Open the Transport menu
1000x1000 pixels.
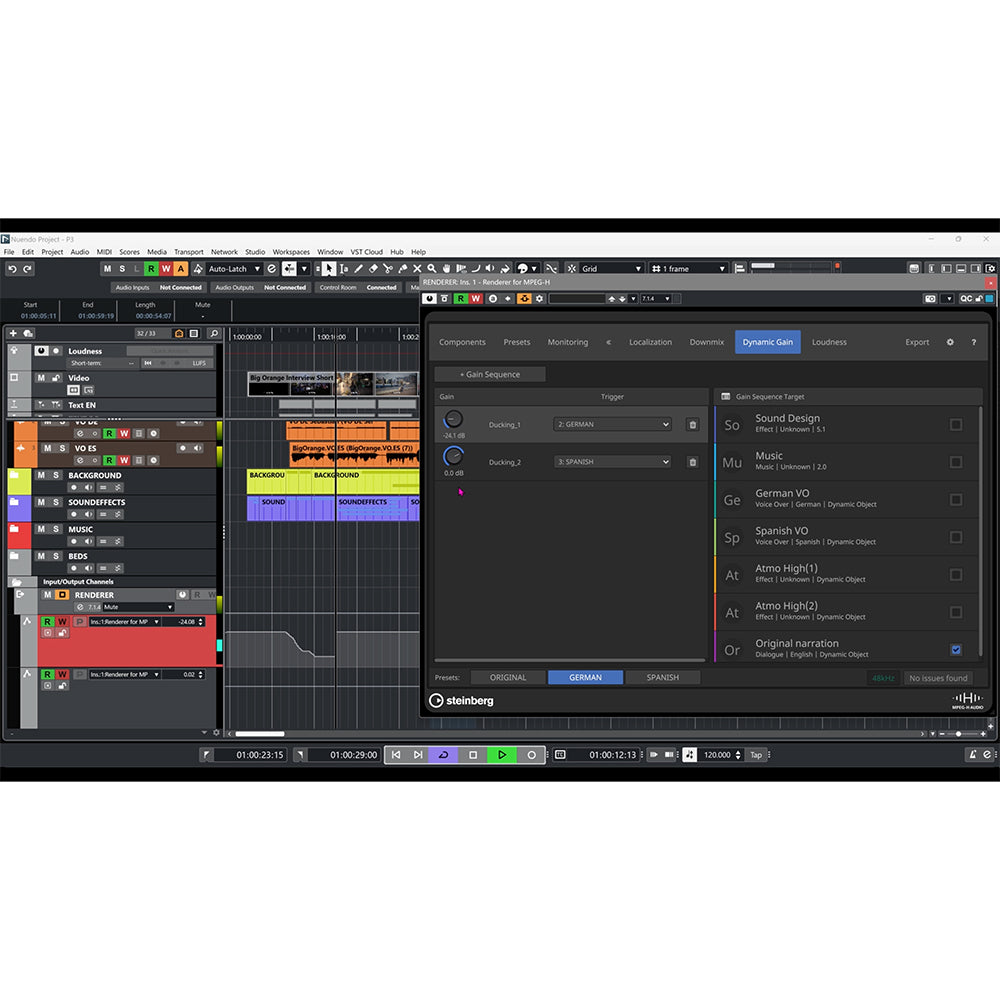[189, 252]
